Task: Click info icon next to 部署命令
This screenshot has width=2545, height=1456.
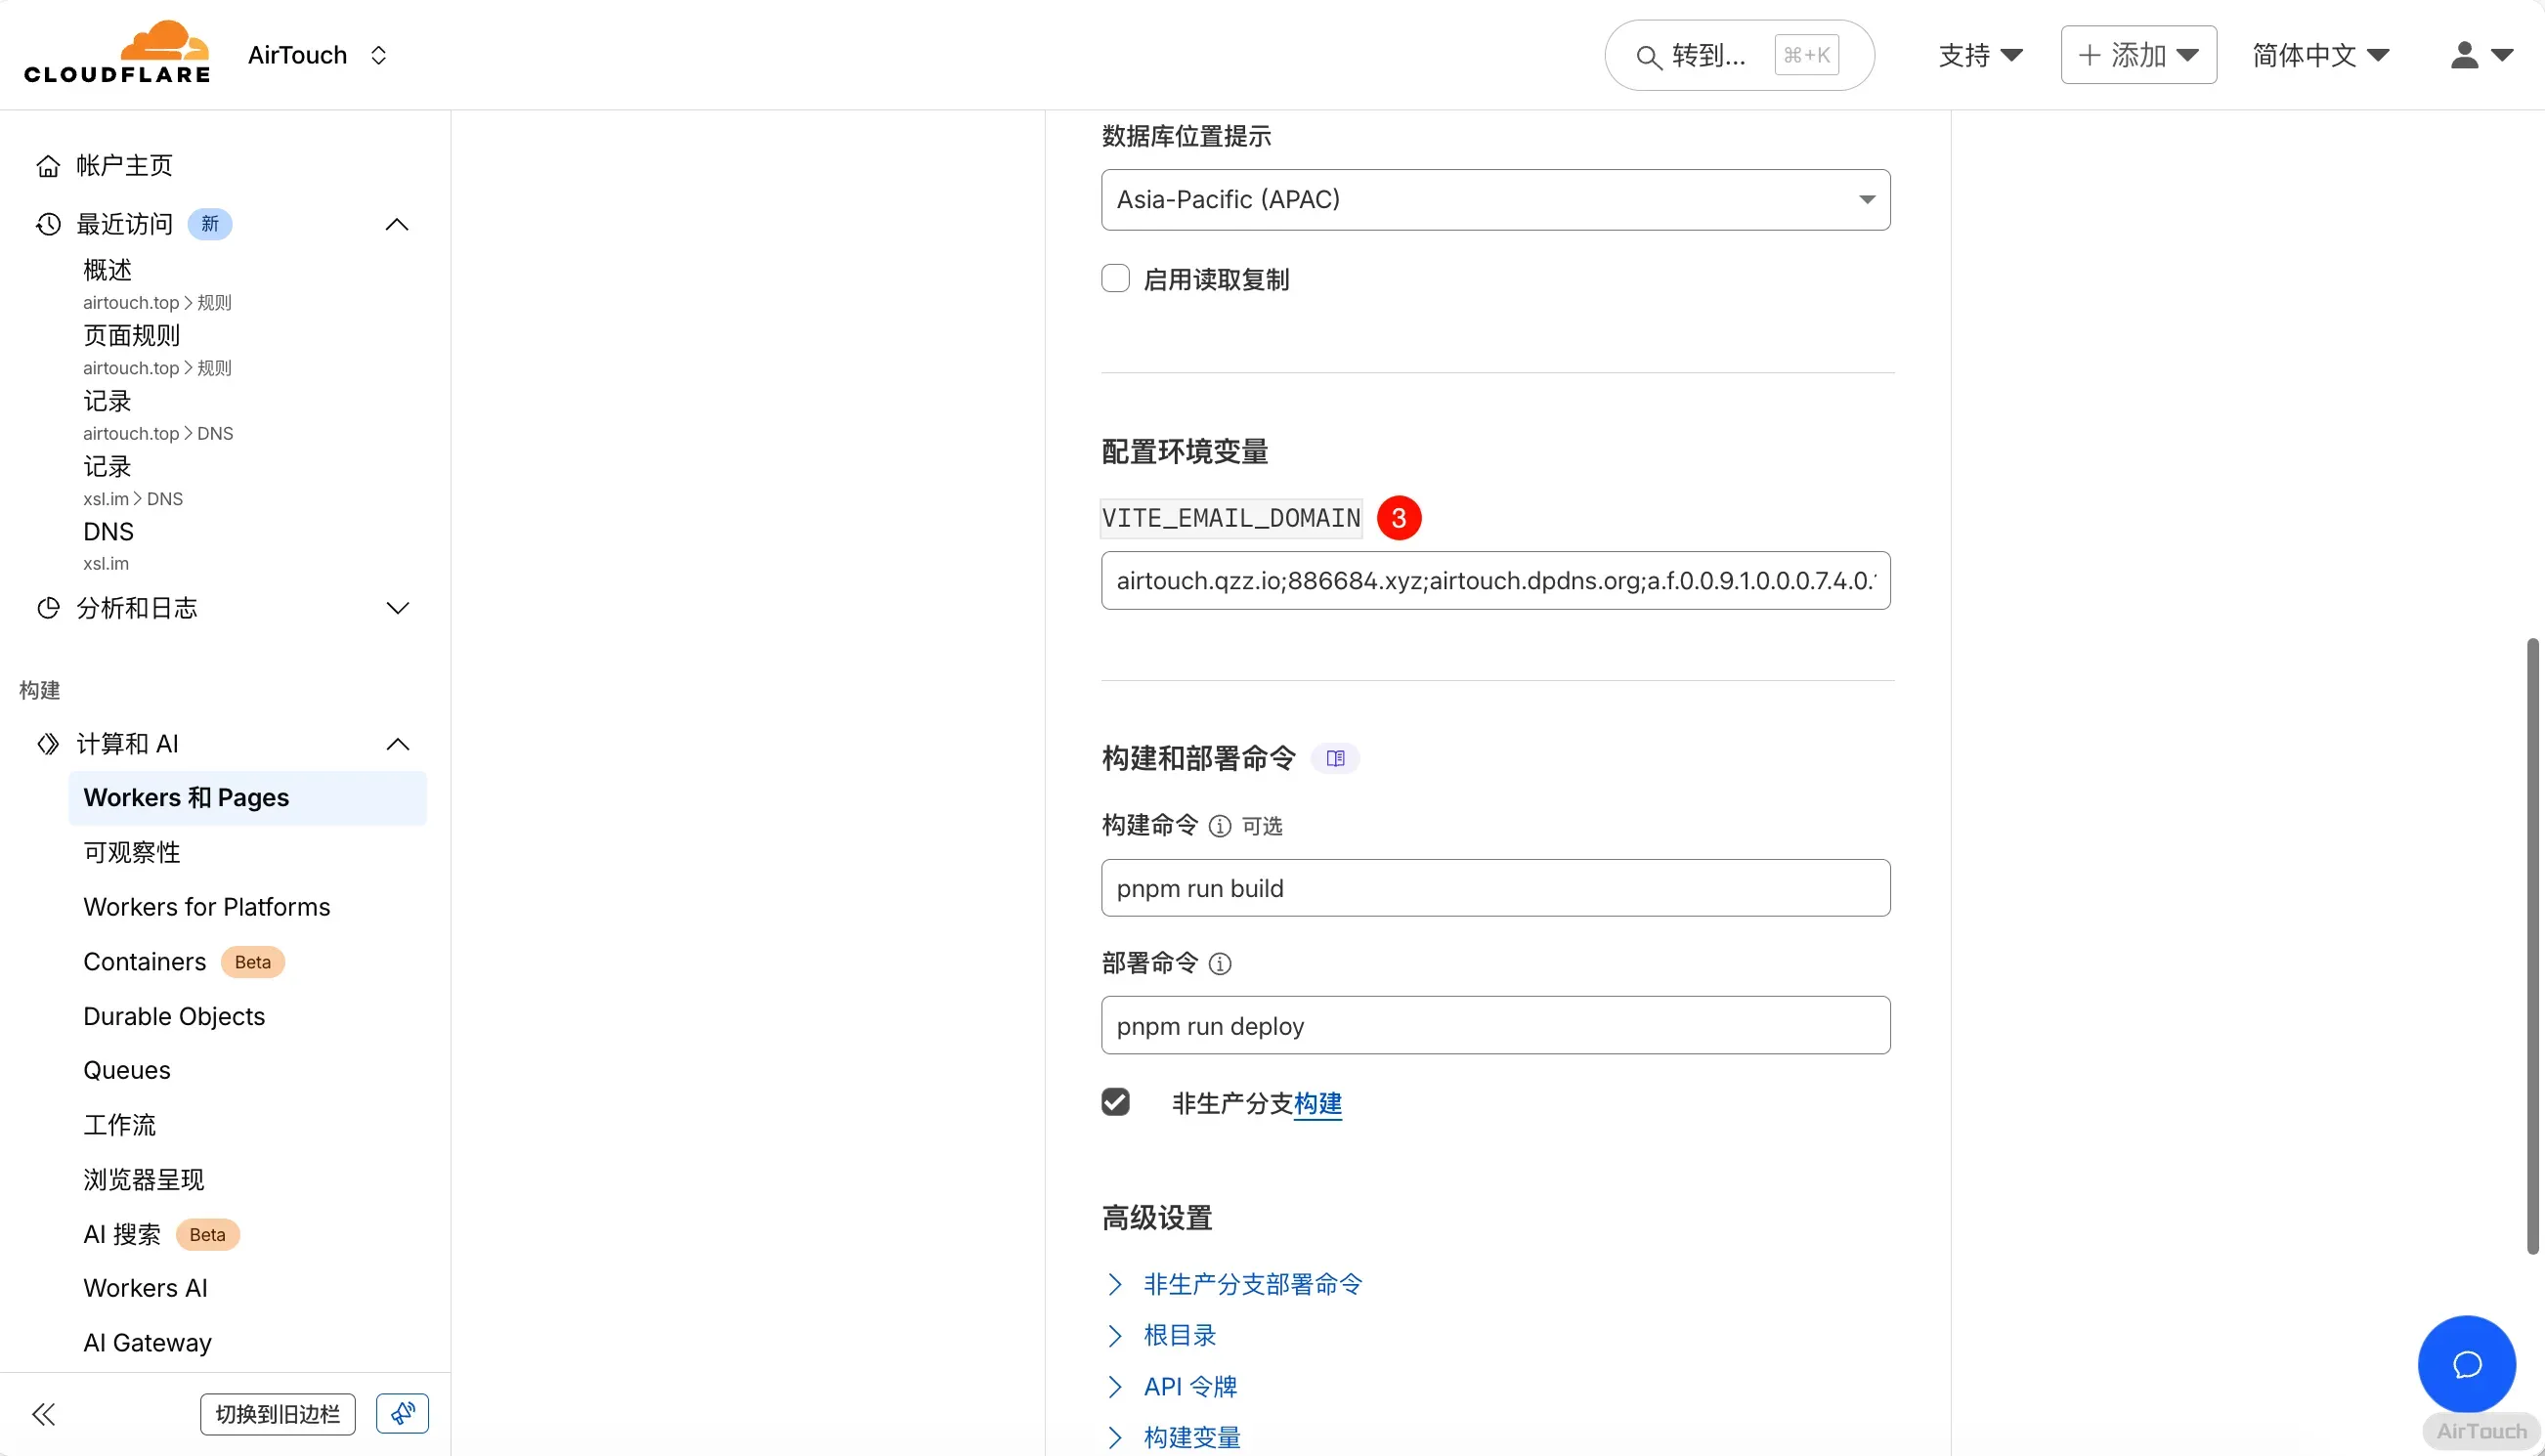Action: [1219, 963]
